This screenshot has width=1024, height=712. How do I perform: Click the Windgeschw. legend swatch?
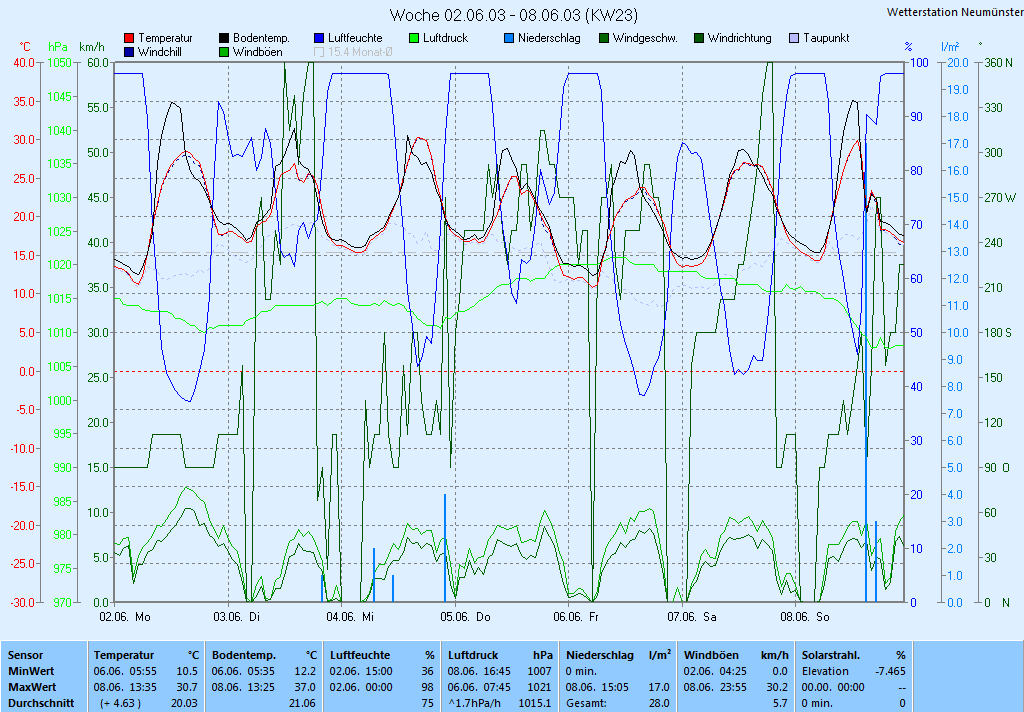(x=604, y=38)
